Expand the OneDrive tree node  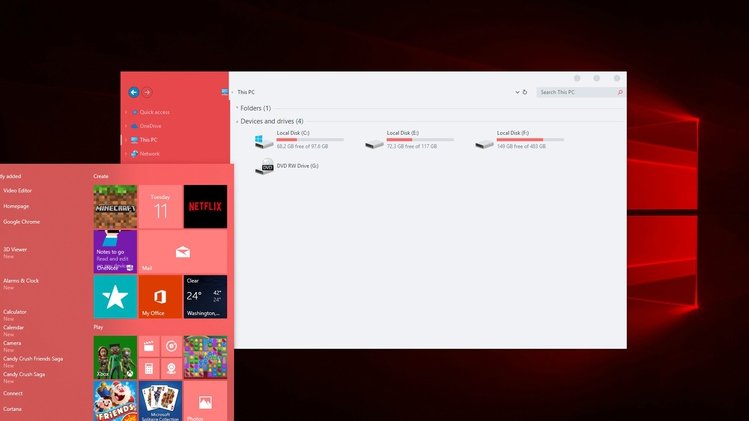tap(126, 126)
